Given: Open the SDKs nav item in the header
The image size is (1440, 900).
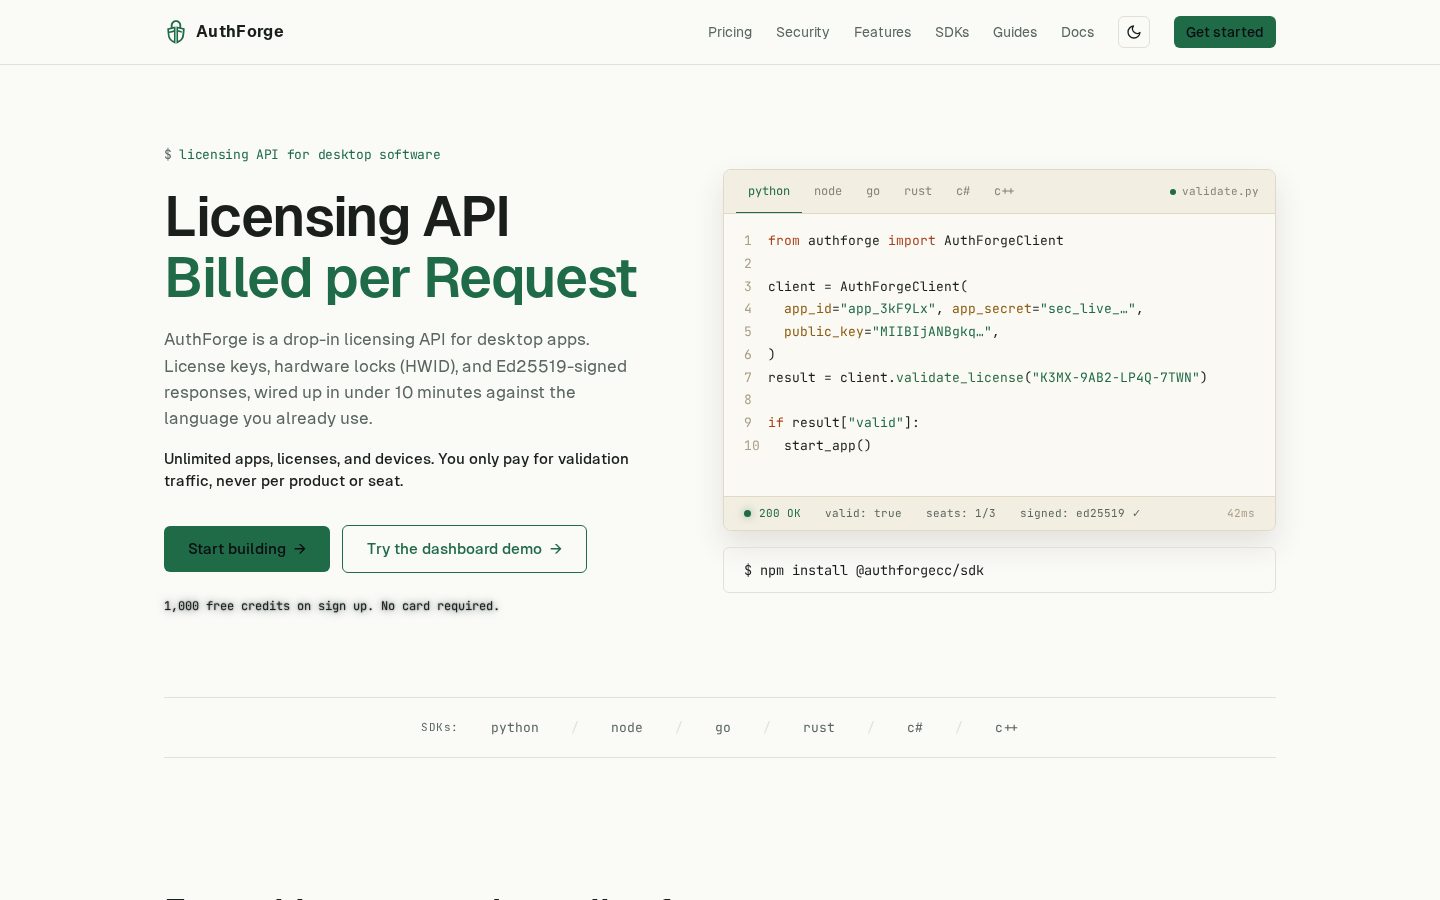Looking at the screenshot, I should (x=952, y=32).
